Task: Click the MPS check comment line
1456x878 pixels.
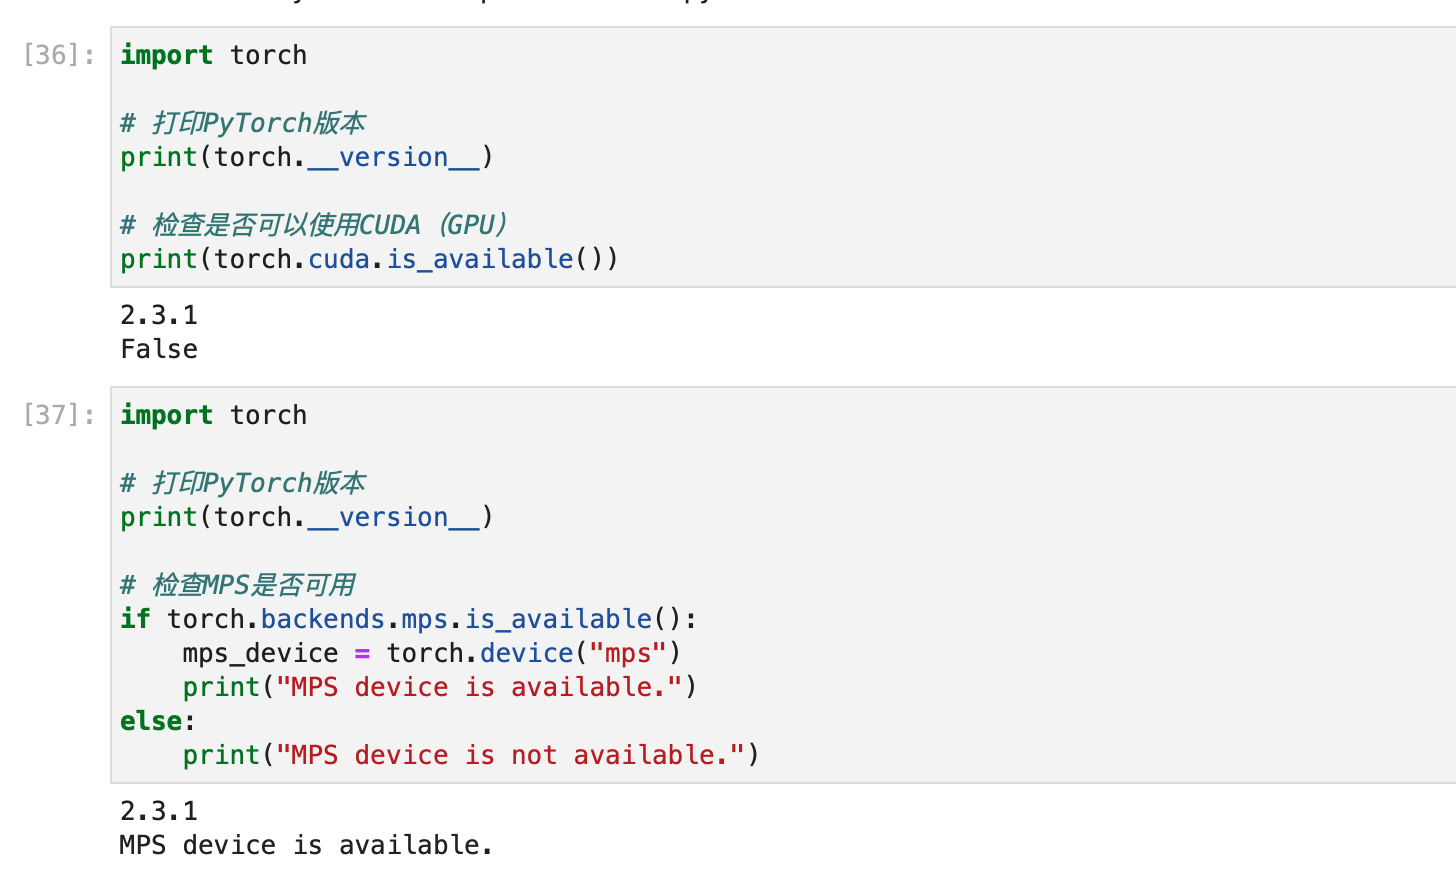Action: [x=237, y=585]
